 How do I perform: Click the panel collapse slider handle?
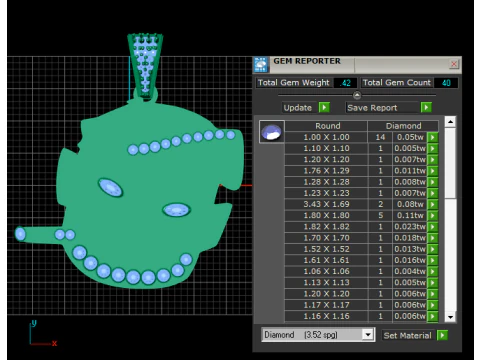coord(357,95)
